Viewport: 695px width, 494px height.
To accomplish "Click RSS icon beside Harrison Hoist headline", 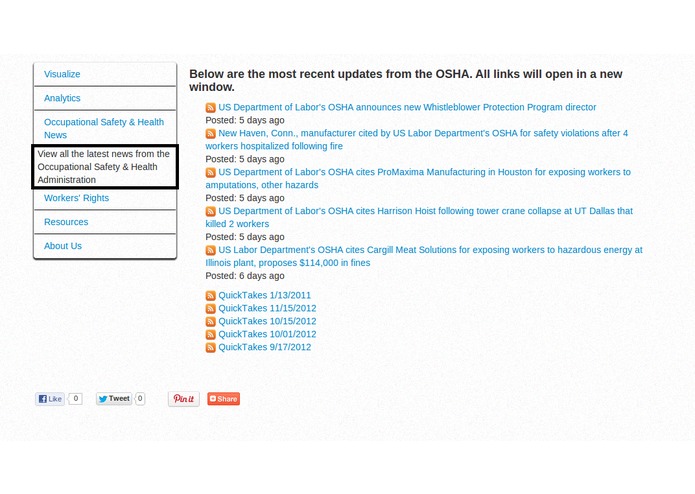I will (x=211, y=211).
